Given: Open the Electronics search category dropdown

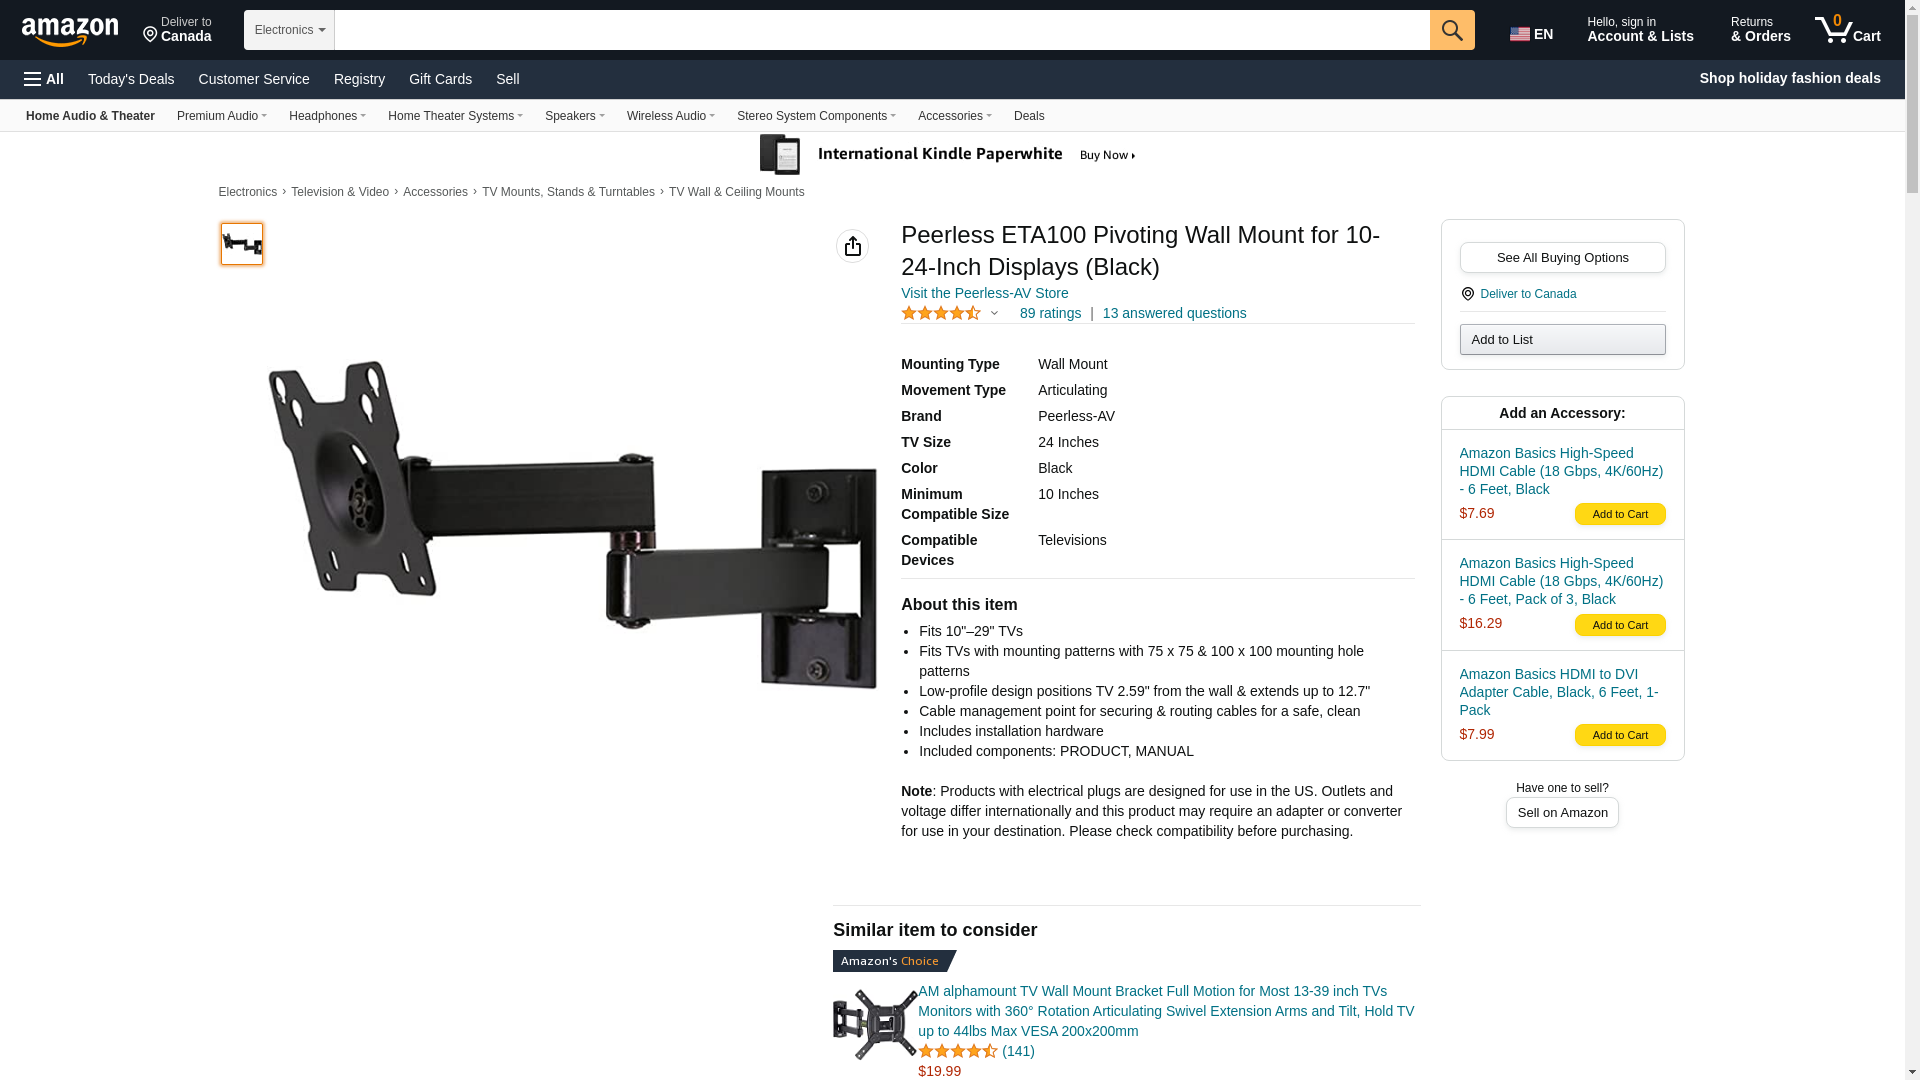Looking at the screenshot, I should pos(289,30).
